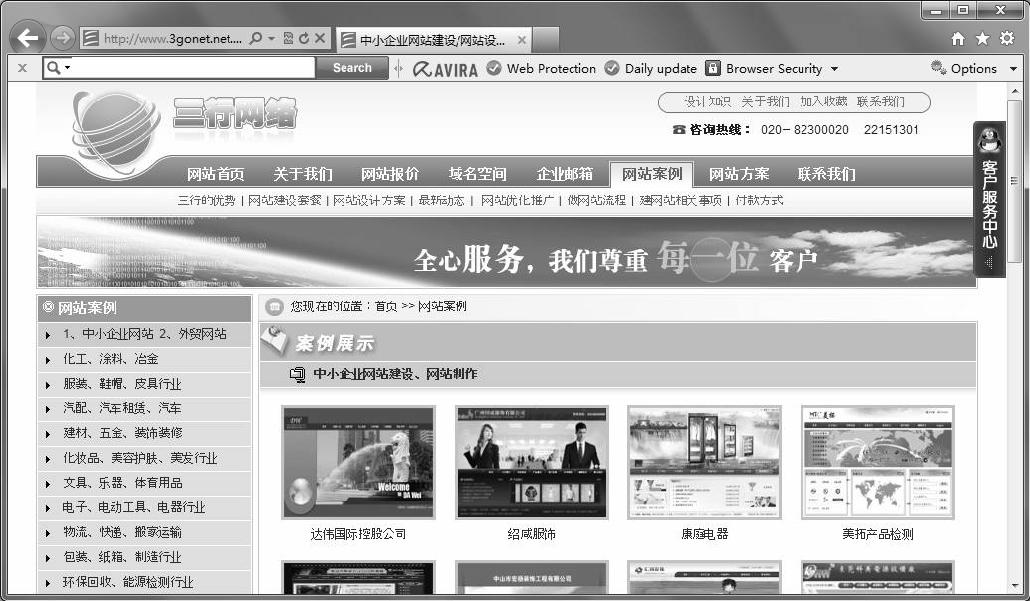Expand the 汽配、汽车租赁、汽车 category arrow
The height and width of the screenshot is (601, 1030).
coord(48,409)
